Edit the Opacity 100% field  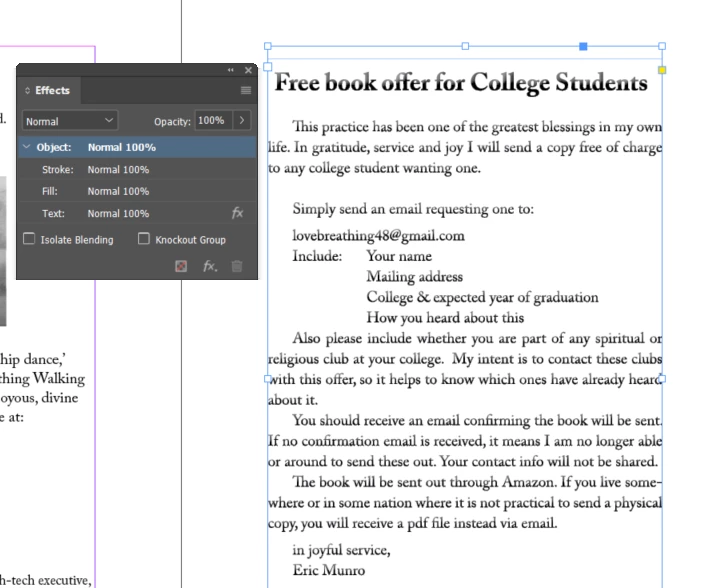click(213, 121)
